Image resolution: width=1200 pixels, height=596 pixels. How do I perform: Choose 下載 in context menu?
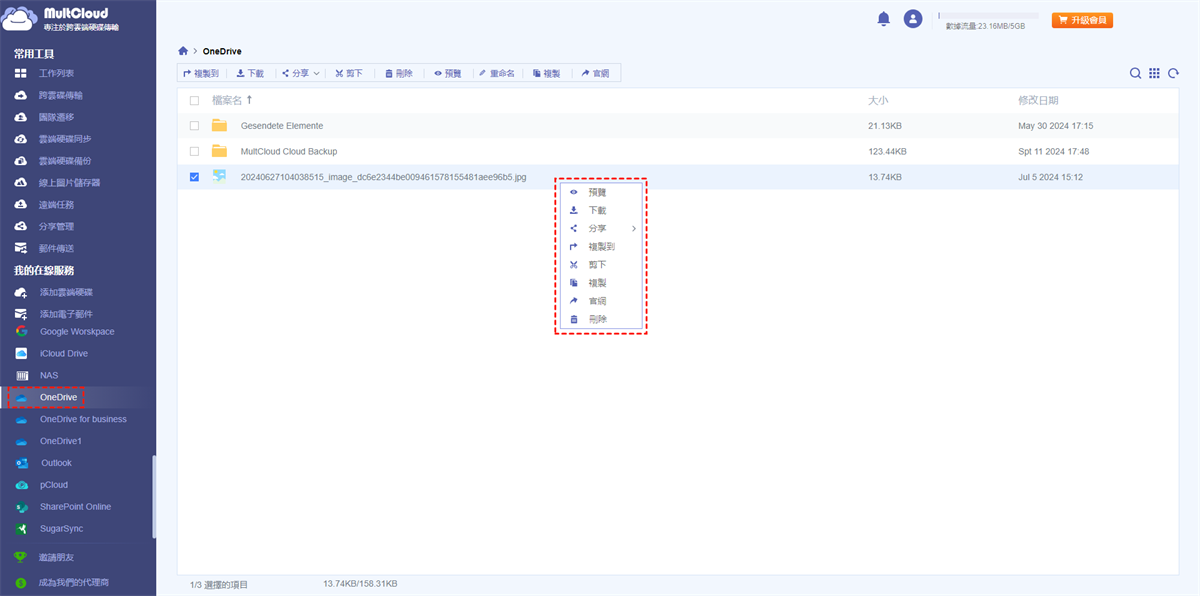[x=600, y=210]
